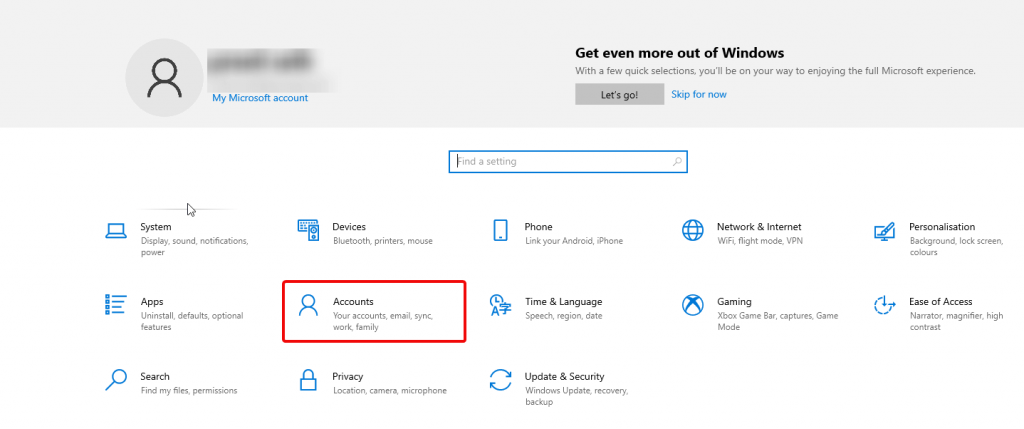
Task: Click 'Speech, region, date' description
Action: click(564, 316)
